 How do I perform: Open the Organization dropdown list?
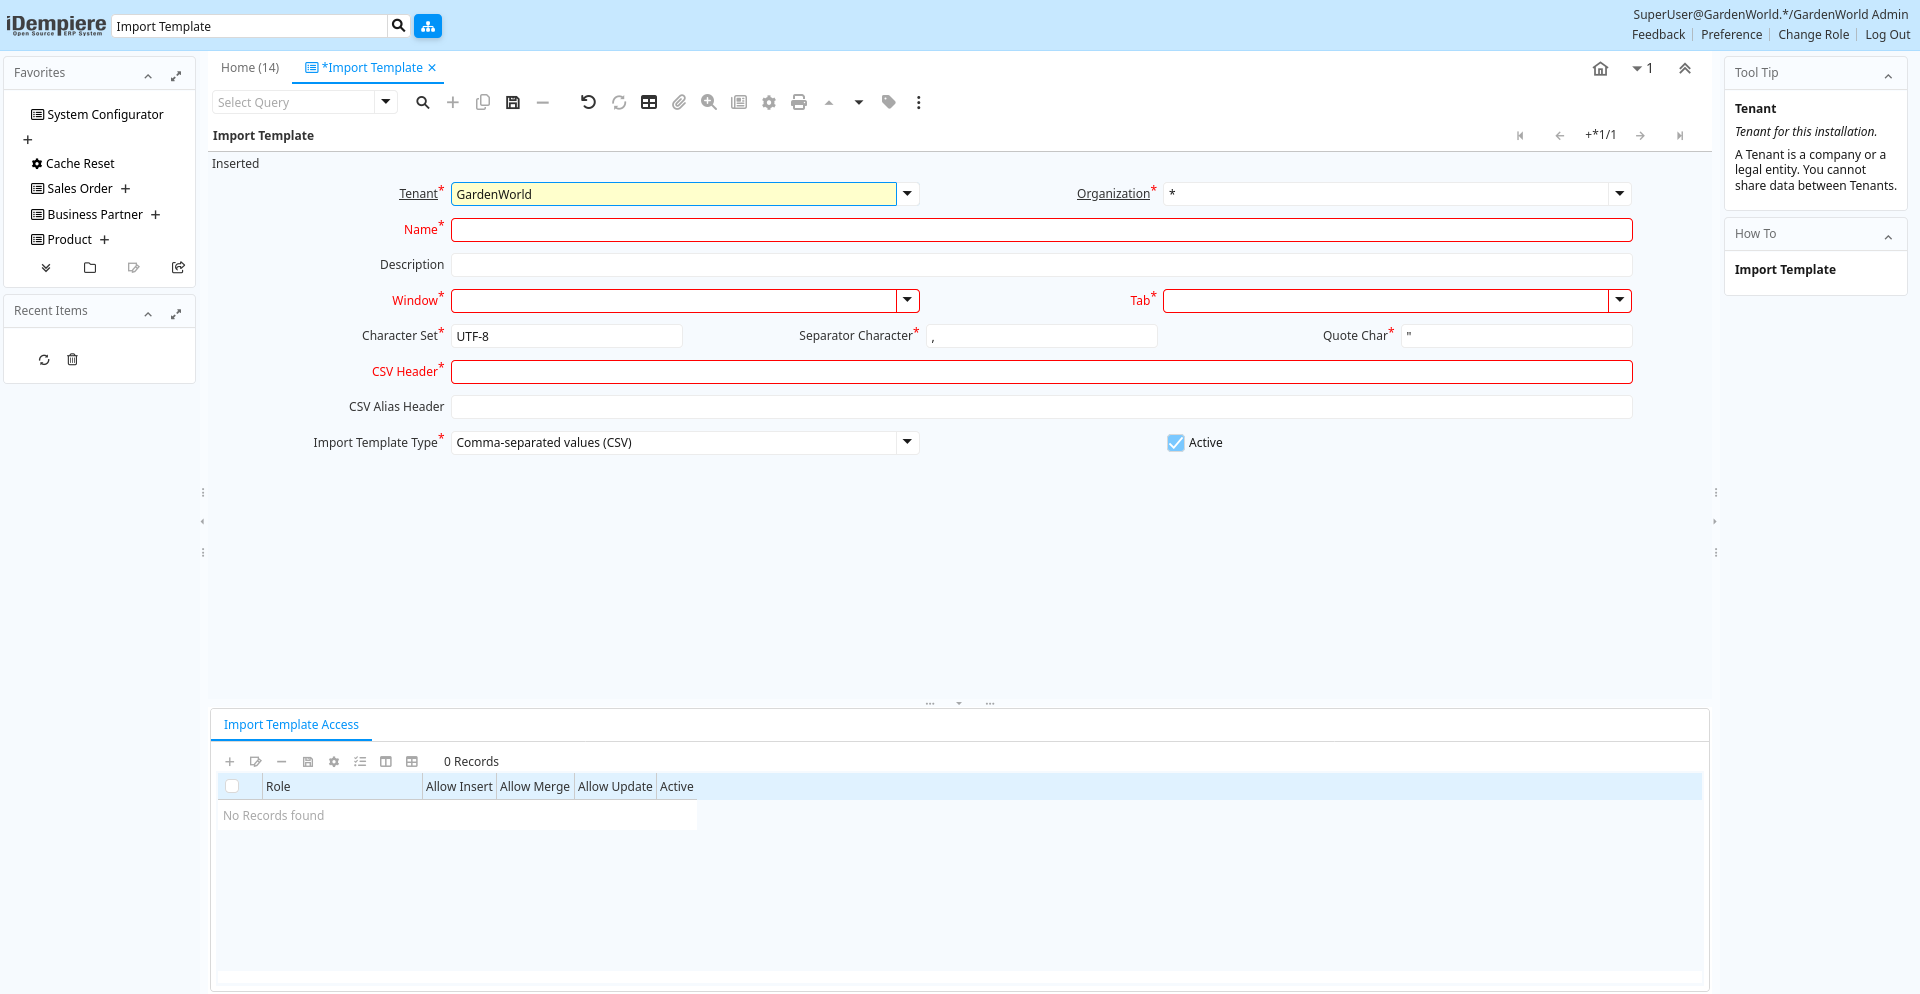pos(1619,194)
